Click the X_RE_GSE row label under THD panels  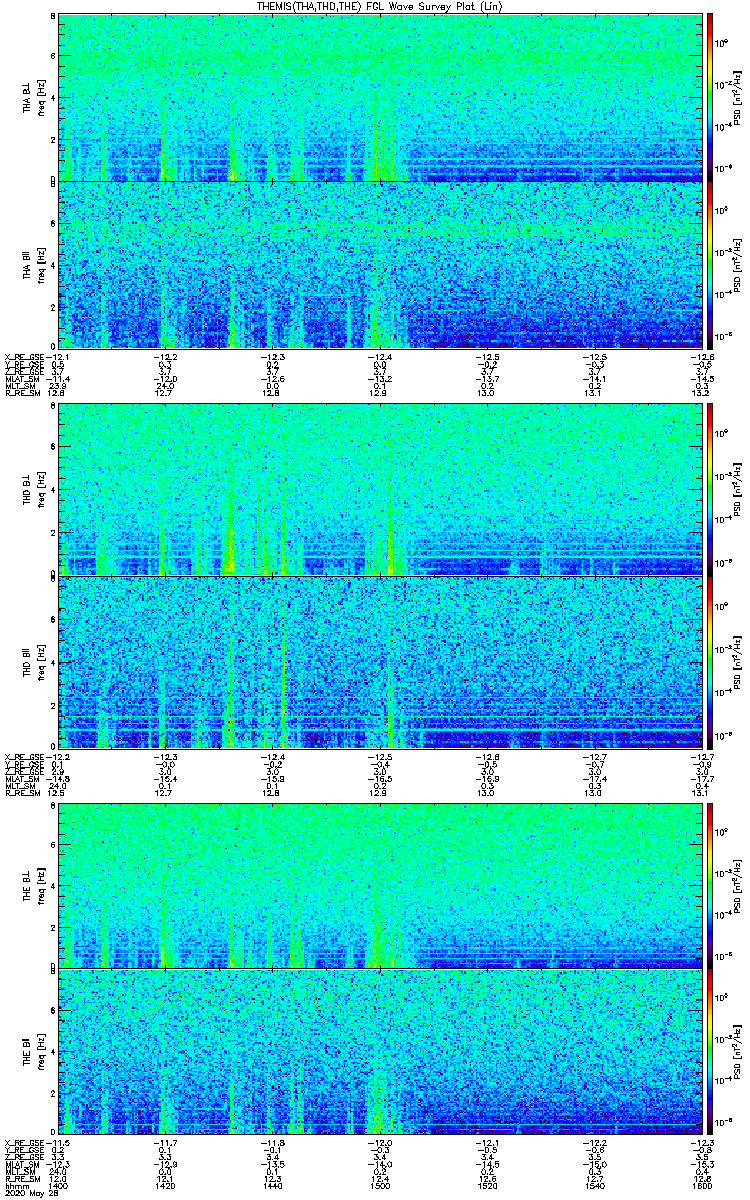[23, 756]
